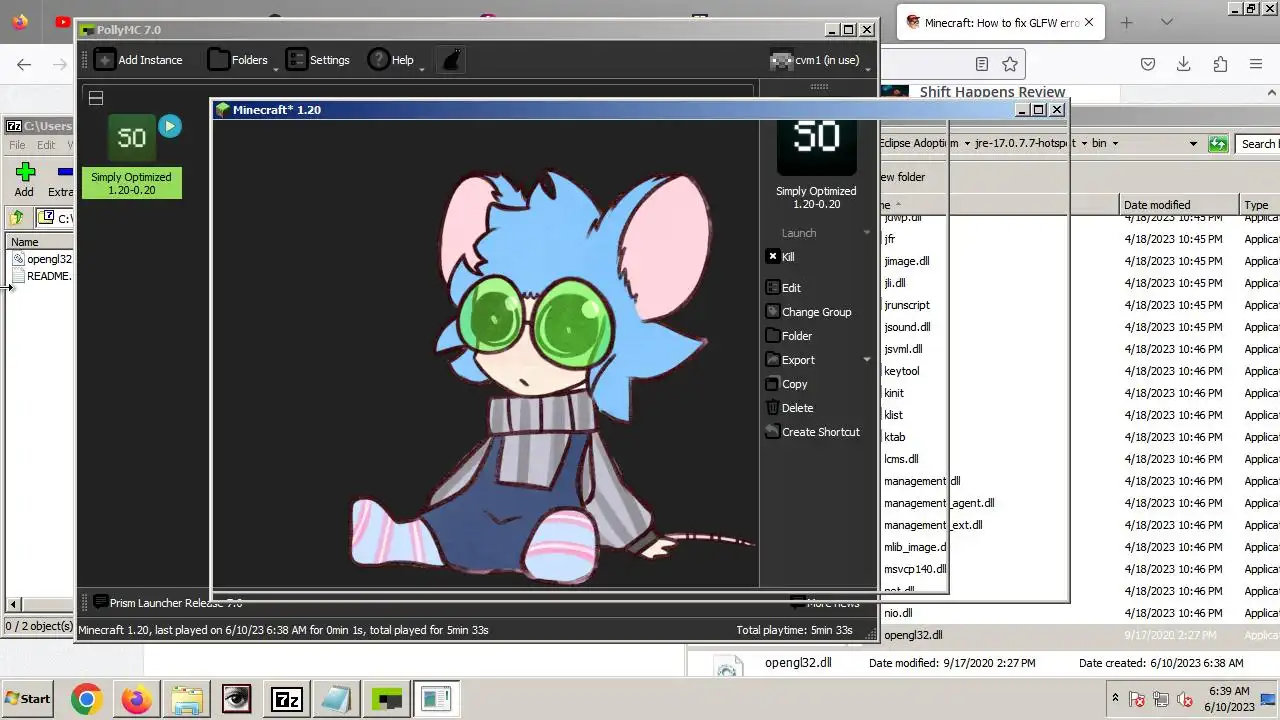Screen dimensions: 1280x720
Task: Click the bin breadcrumb dropdown arrow in Explorer
Action: point(1115,144)
